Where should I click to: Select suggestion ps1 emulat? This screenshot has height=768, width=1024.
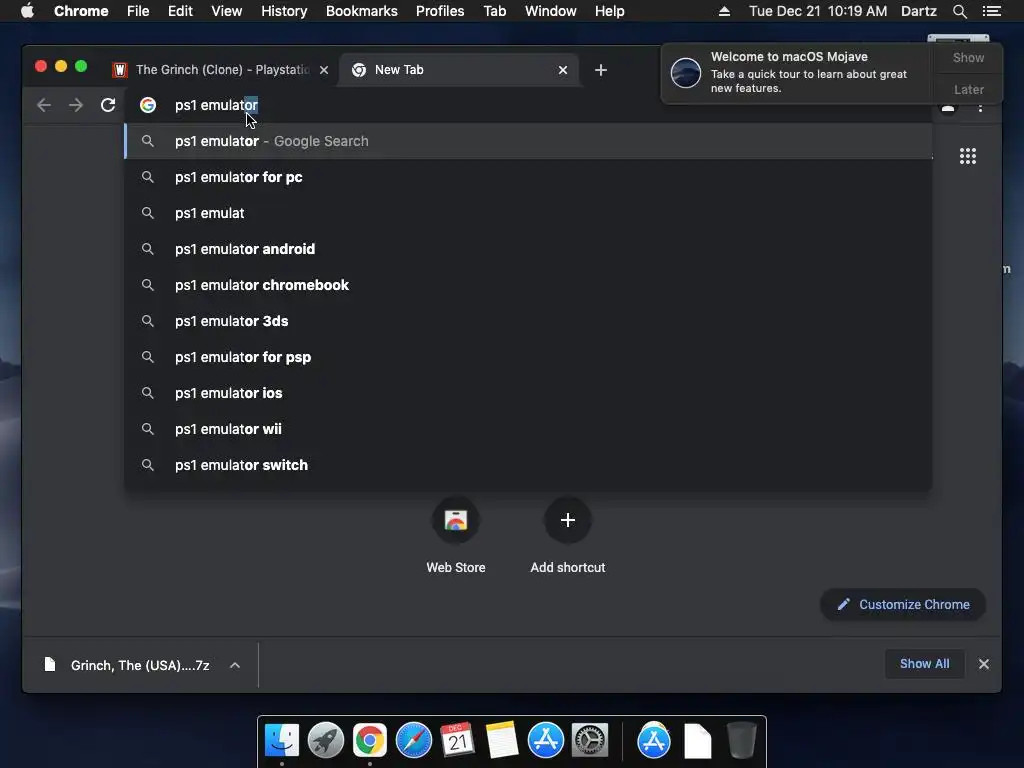[x=528, y=213]
